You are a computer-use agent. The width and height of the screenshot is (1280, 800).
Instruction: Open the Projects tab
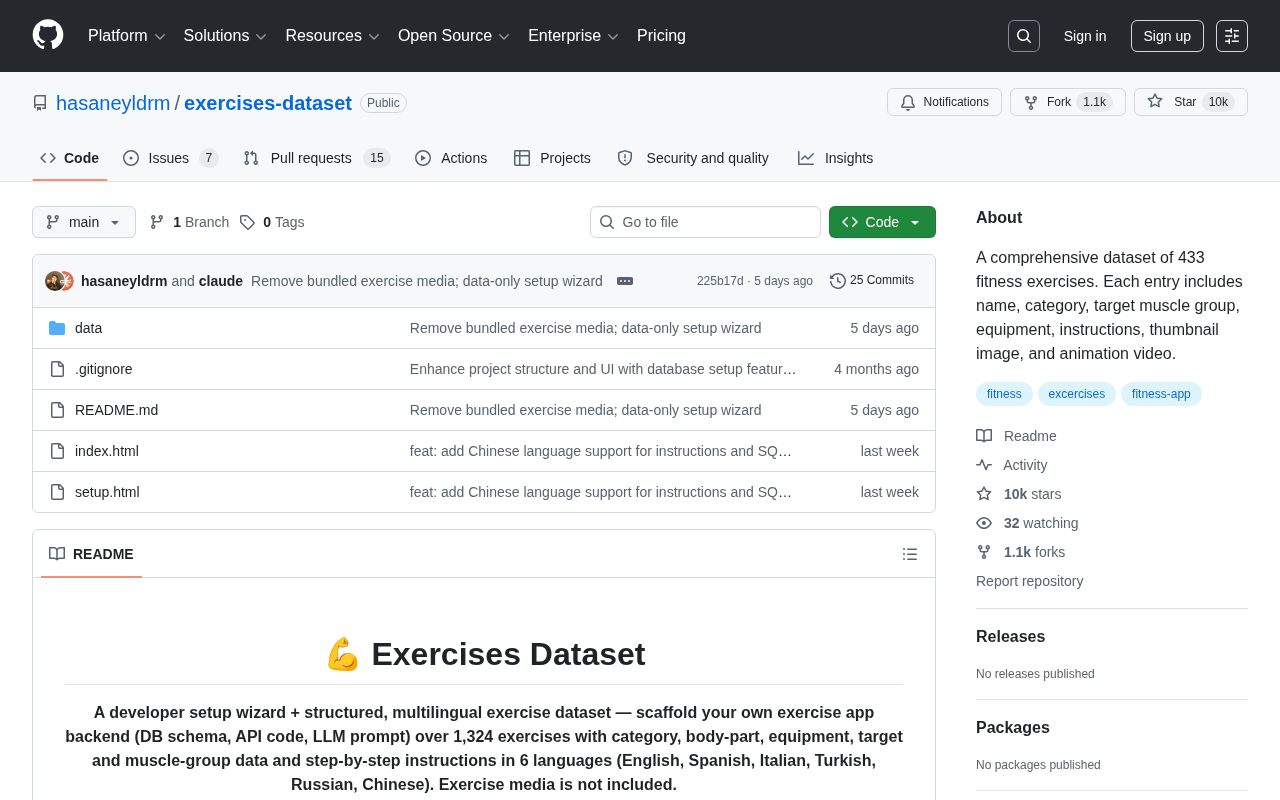click(x=552, y=158)
